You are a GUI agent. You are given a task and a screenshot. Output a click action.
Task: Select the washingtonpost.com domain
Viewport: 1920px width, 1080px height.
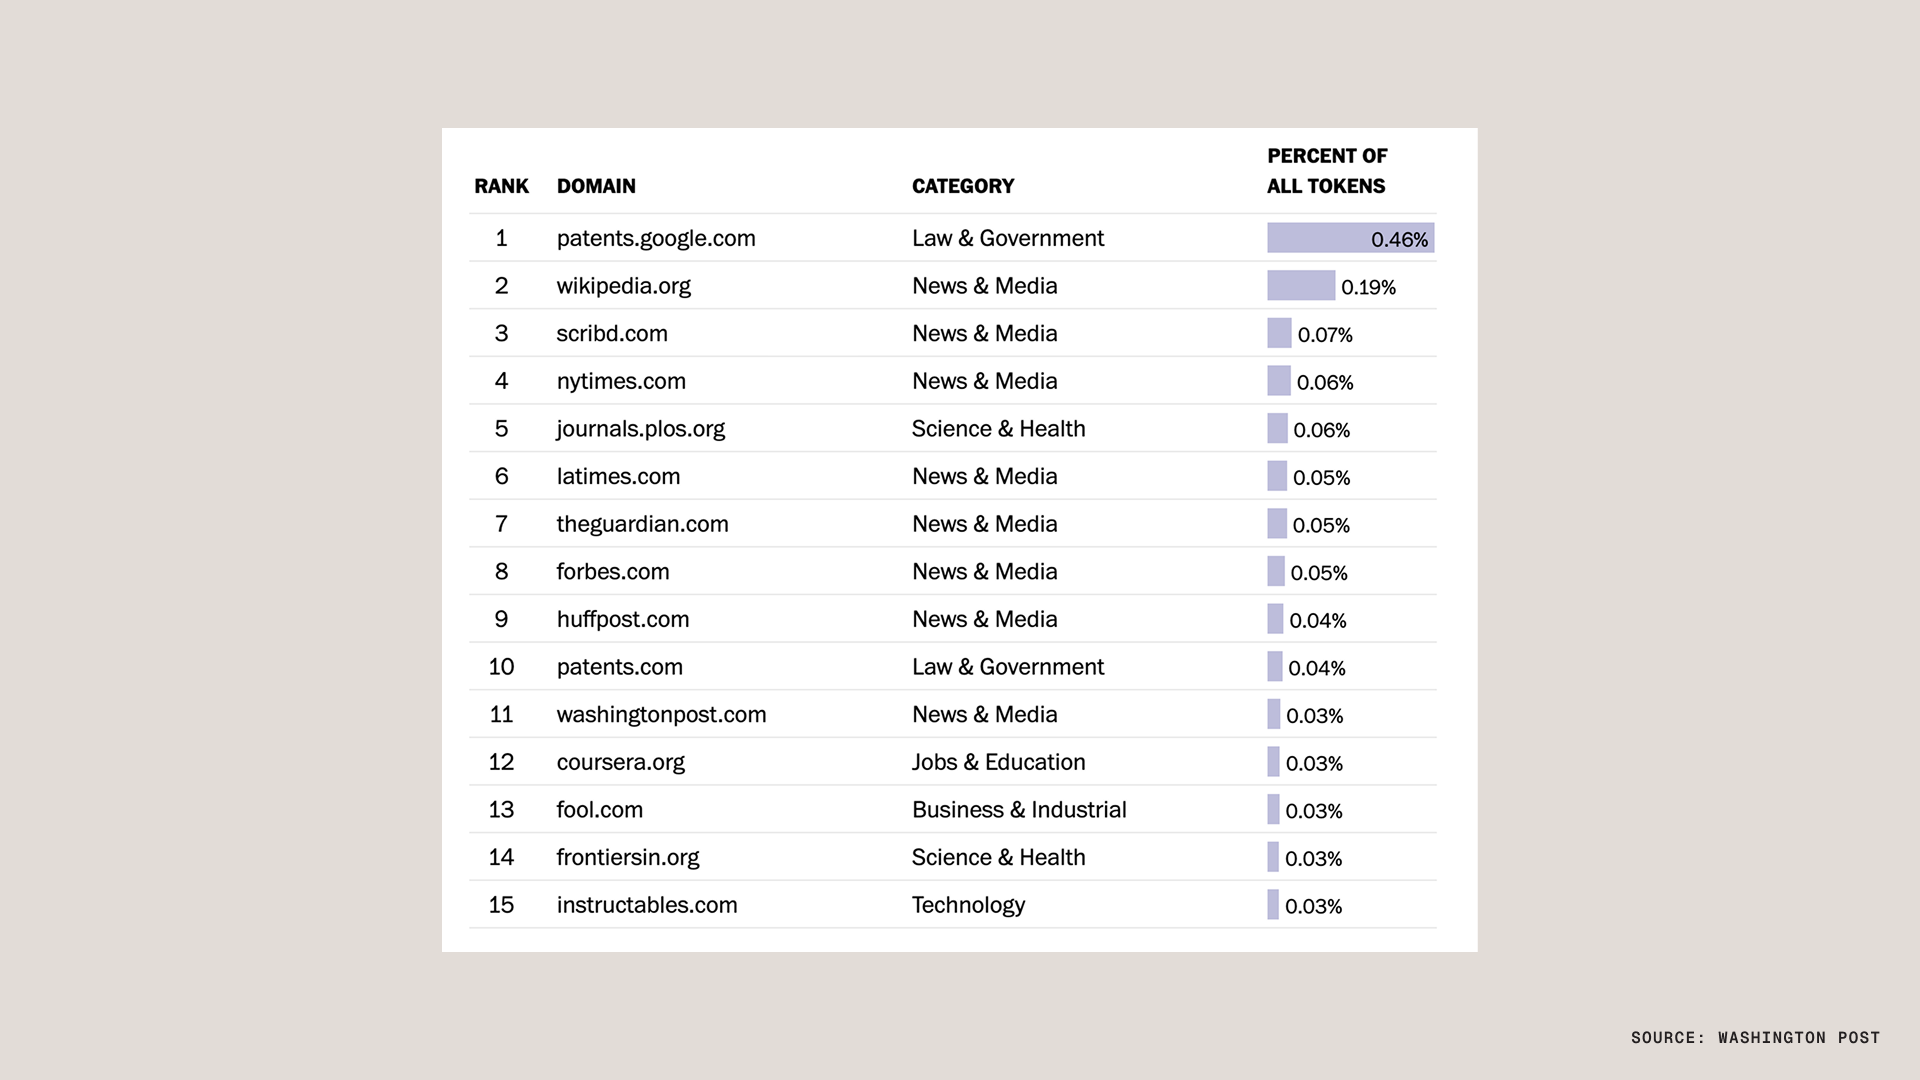661,715
